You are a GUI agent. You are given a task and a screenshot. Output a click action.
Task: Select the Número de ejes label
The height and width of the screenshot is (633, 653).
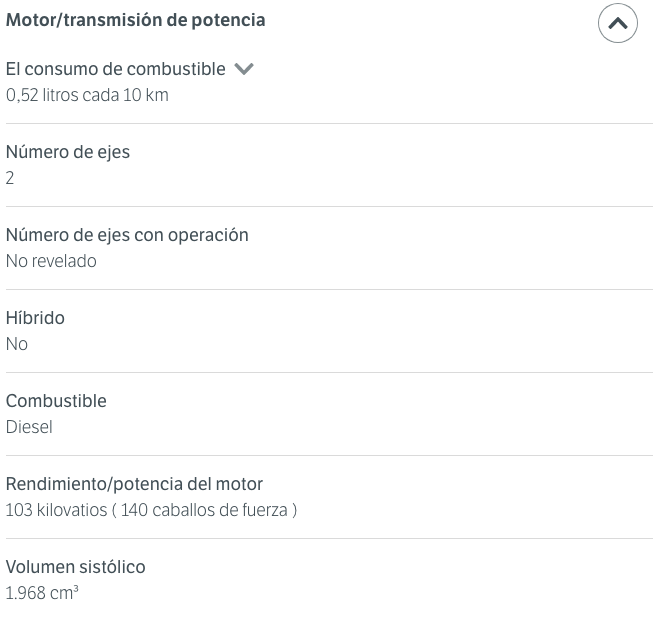[68, 152]
